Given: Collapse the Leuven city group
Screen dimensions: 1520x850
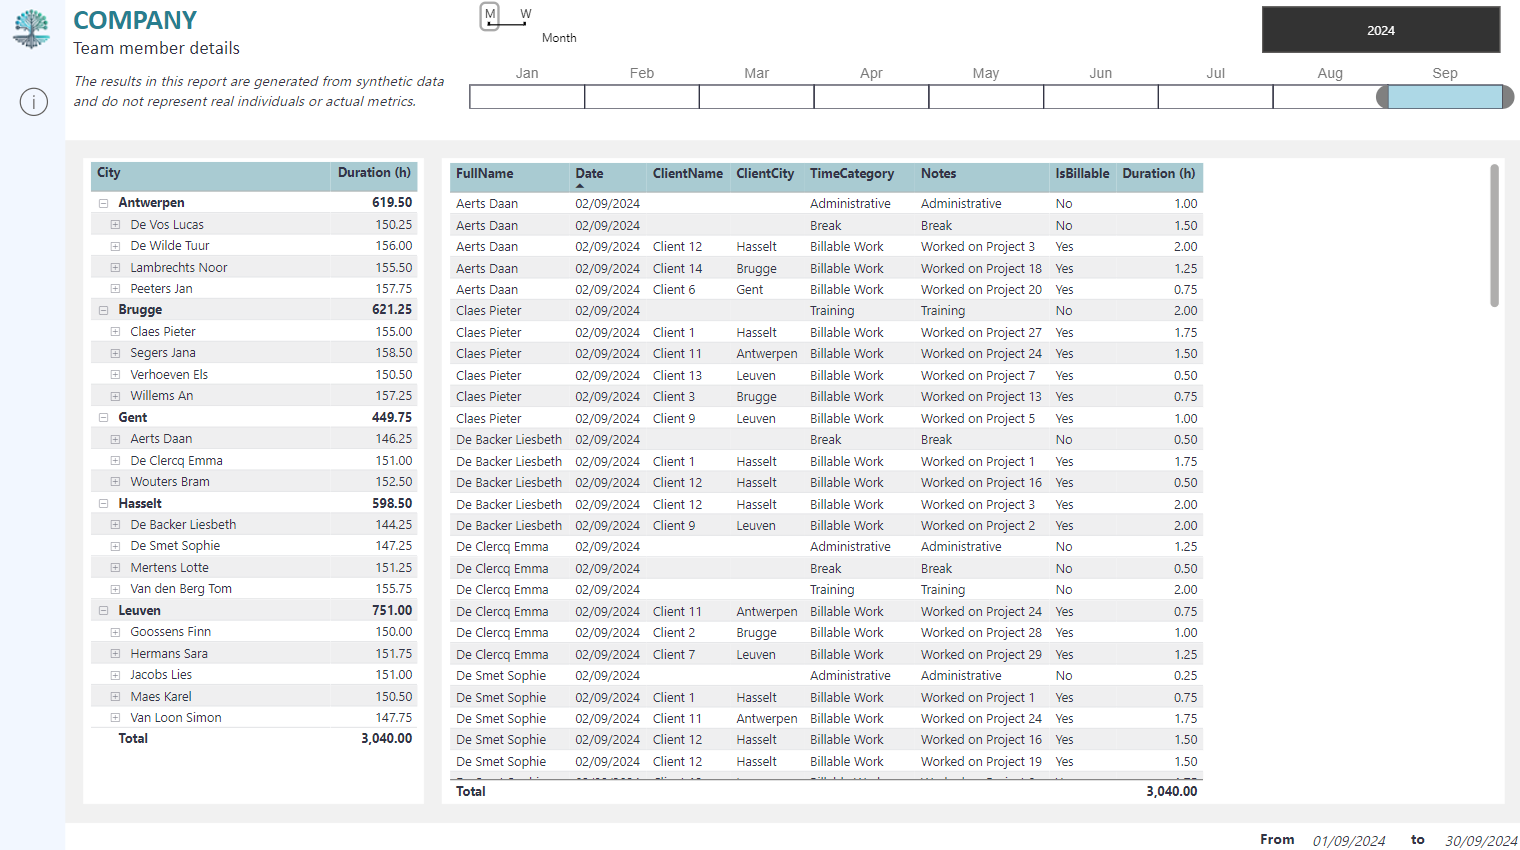Looking at the screenshot, I should pos(103,611).
